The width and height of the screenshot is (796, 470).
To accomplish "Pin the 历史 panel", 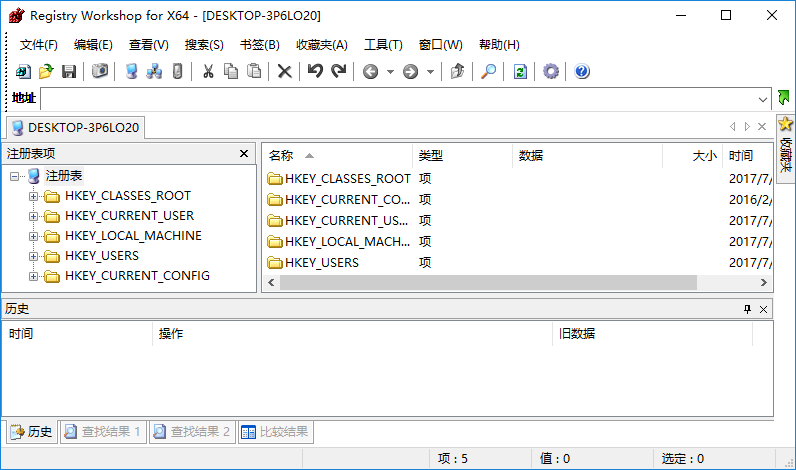I will click(747, 309).
